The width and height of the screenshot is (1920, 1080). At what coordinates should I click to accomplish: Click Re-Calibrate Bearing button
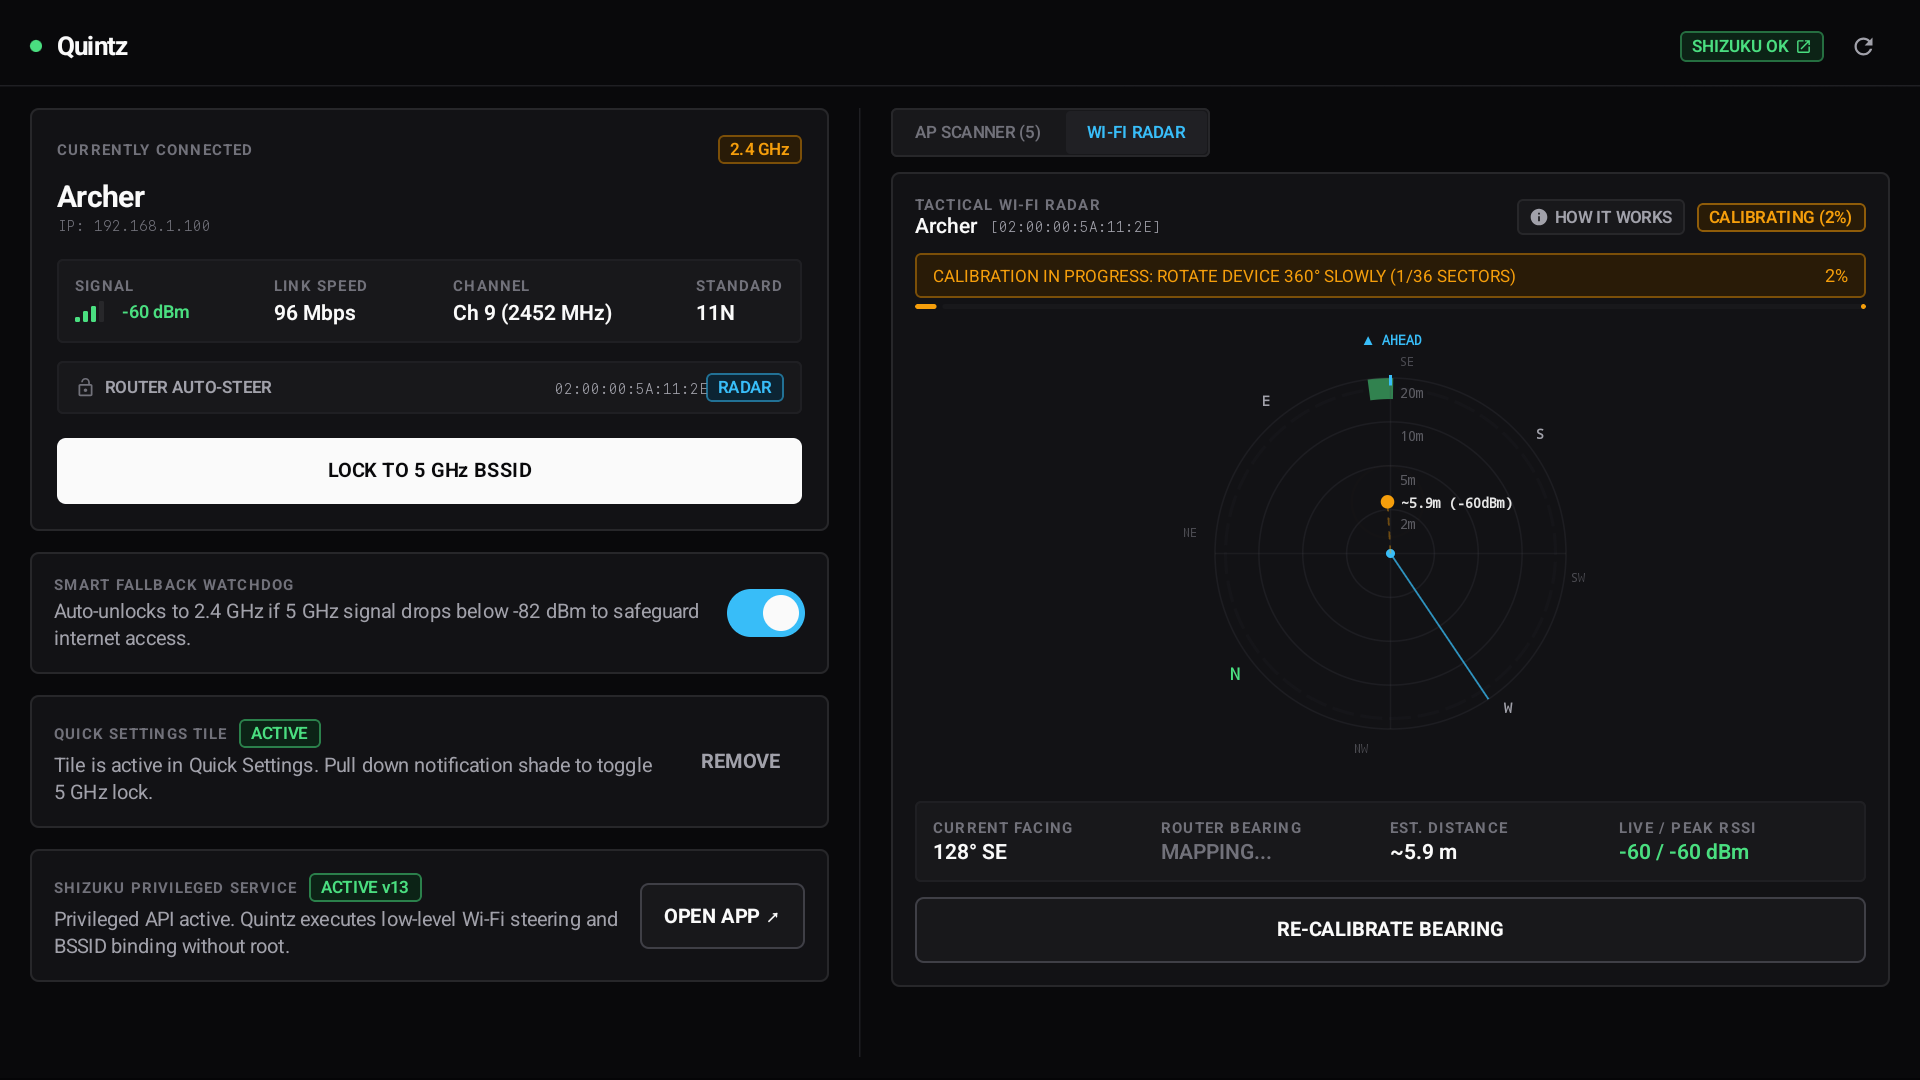pos(1390,930)
